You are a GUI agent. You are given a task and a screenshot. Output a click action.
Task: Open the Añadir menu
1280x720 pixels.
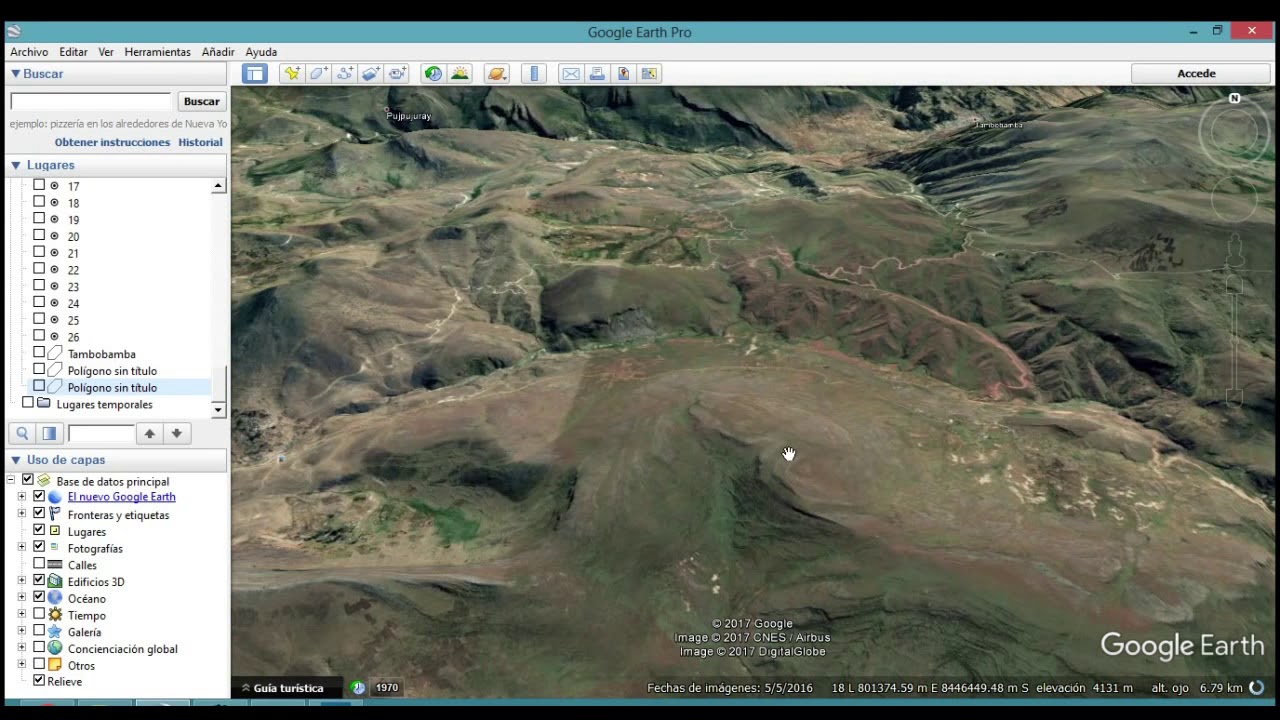pos(218,52)
